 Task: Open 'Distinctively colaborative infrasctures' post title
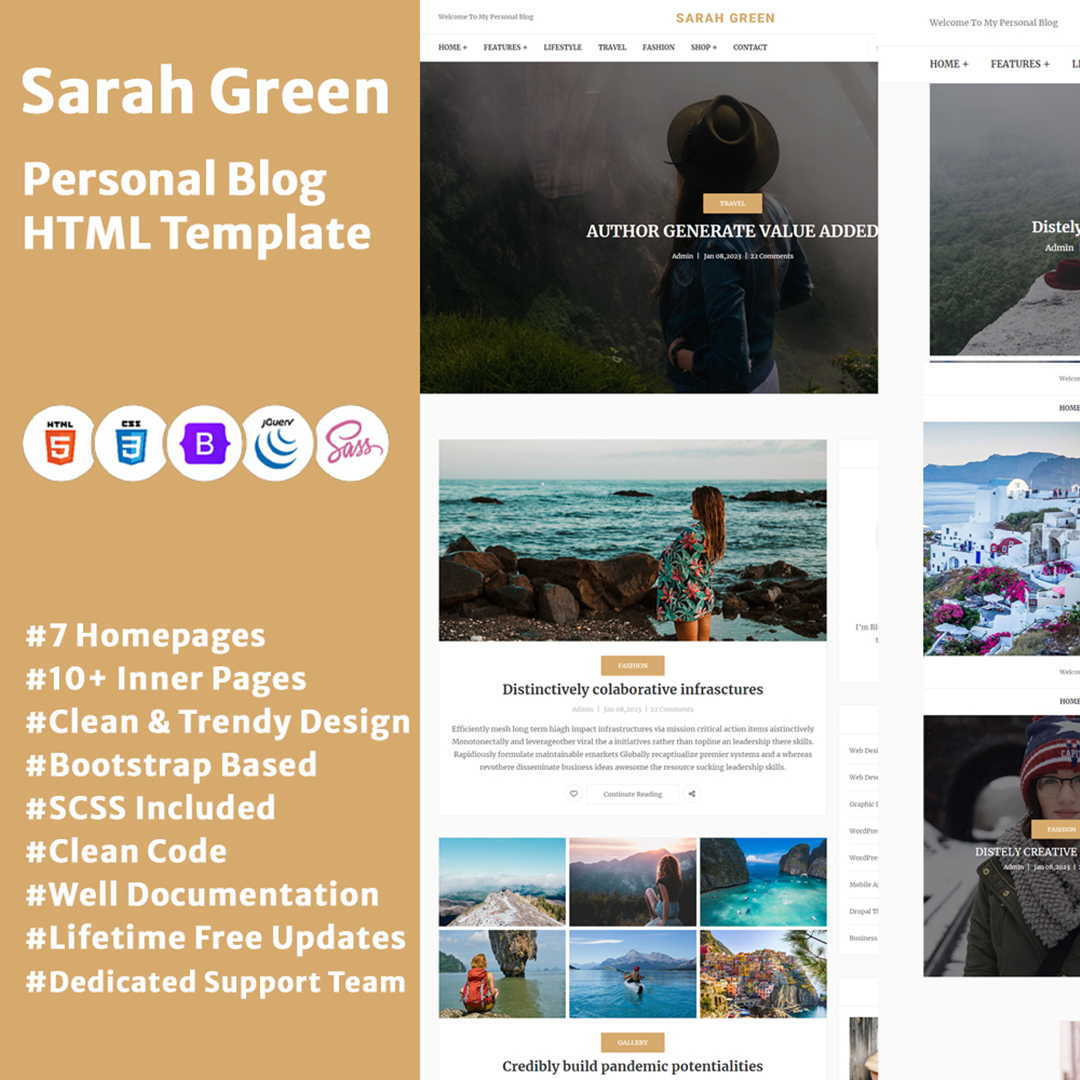point(632,689)
